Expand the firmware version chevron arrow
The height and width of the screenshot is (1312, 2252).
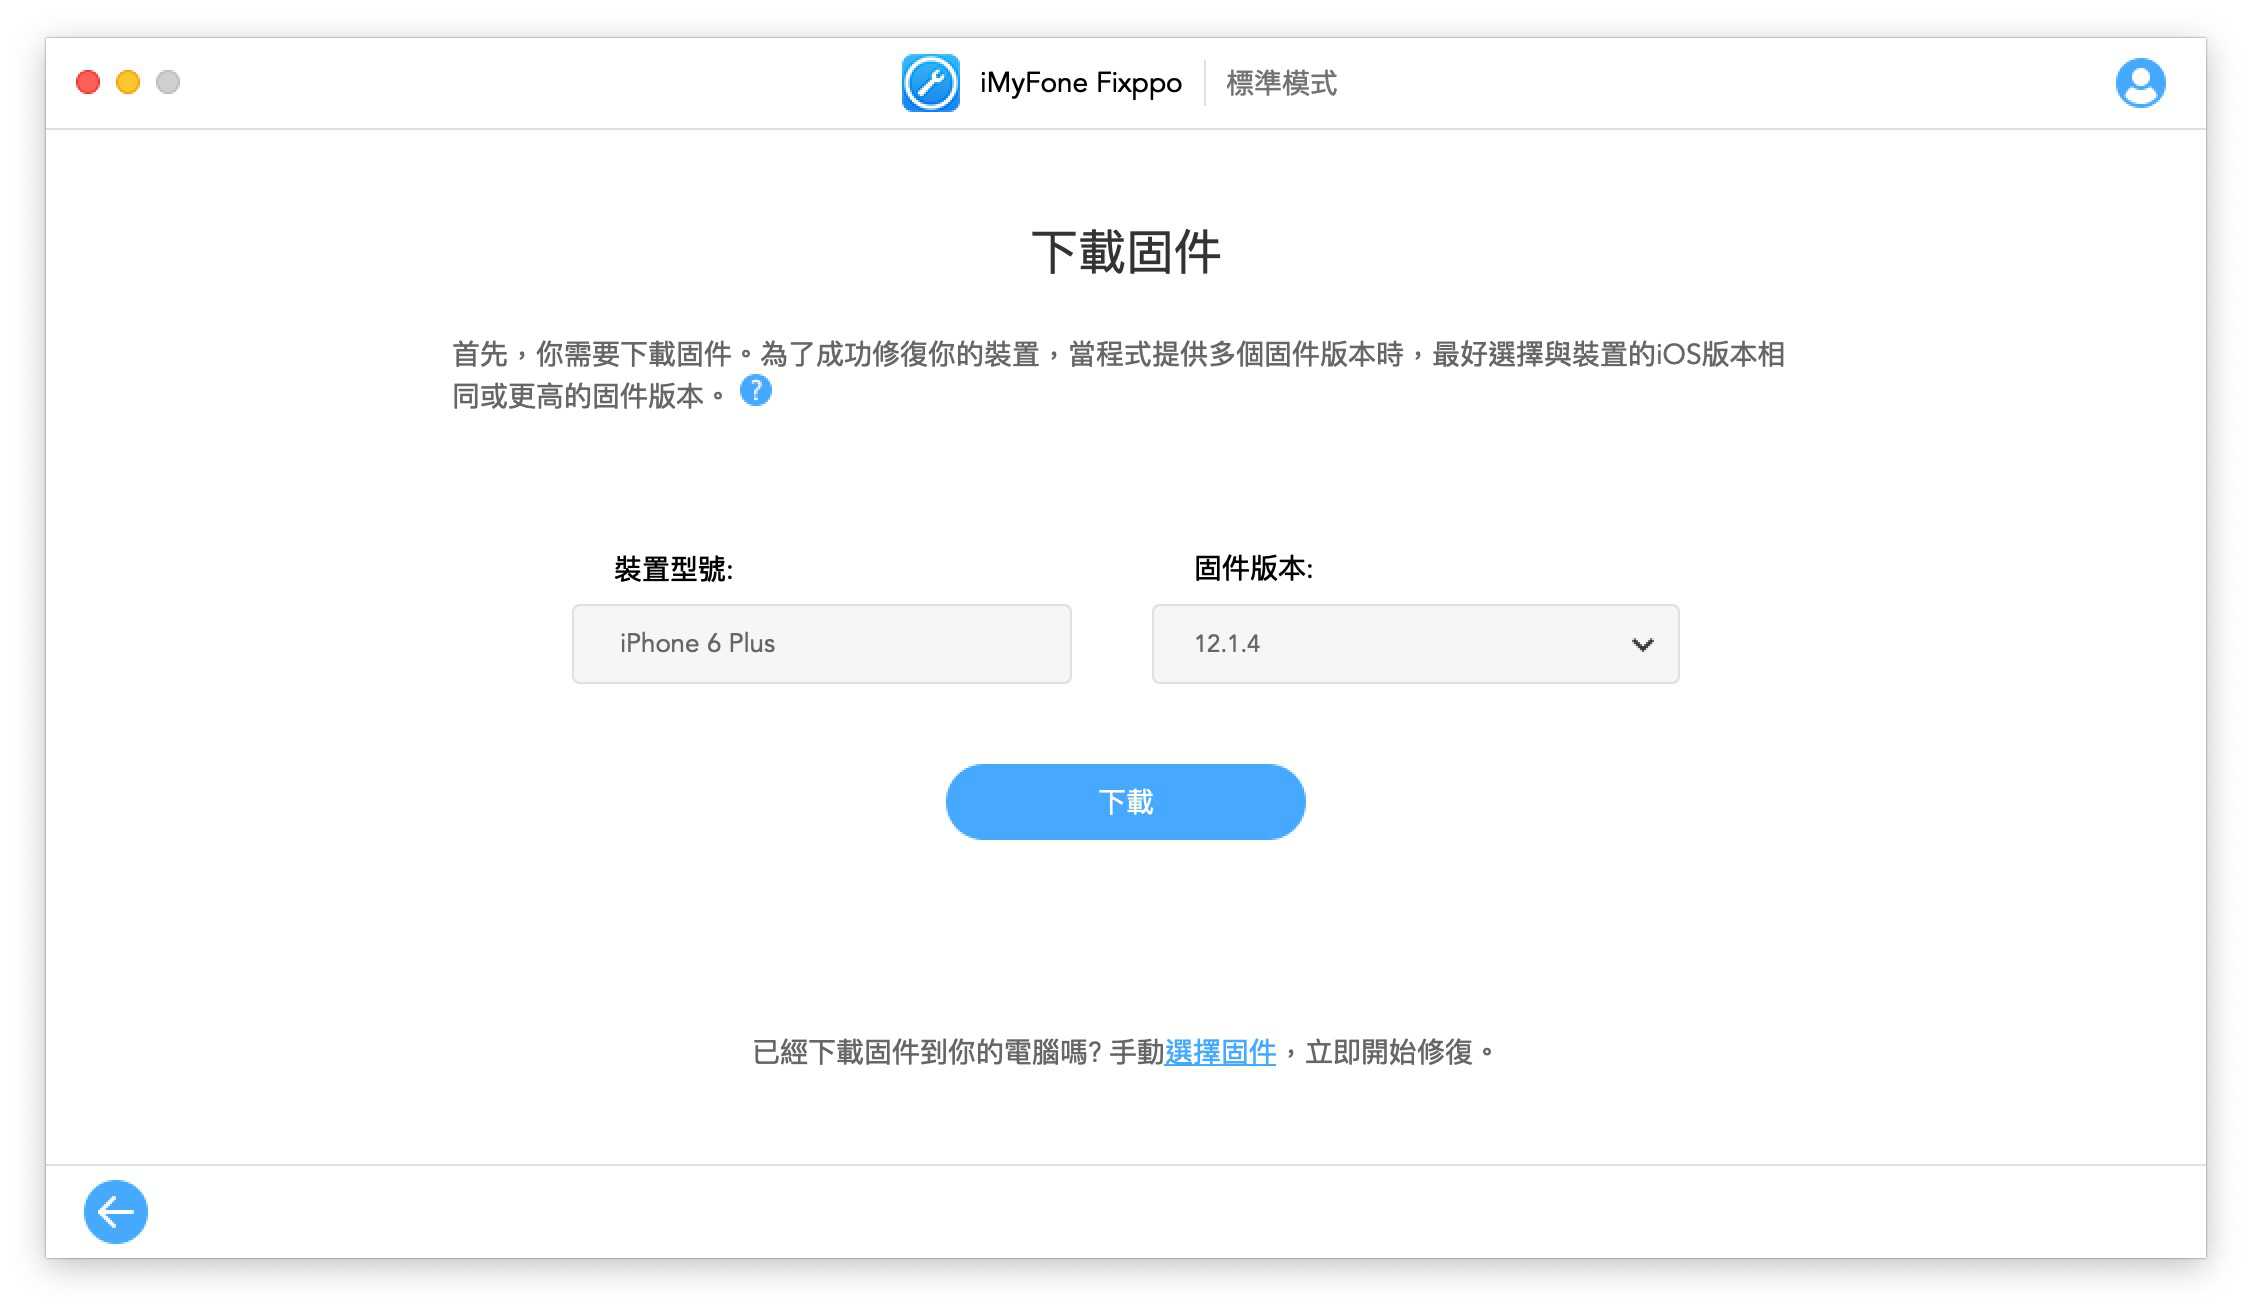pos(1642,645)
